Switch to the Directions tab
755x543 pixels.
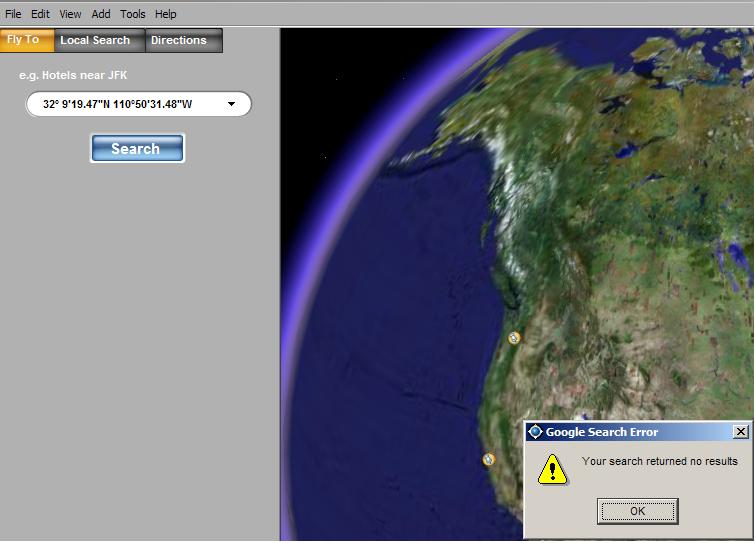tap(184, 40)
